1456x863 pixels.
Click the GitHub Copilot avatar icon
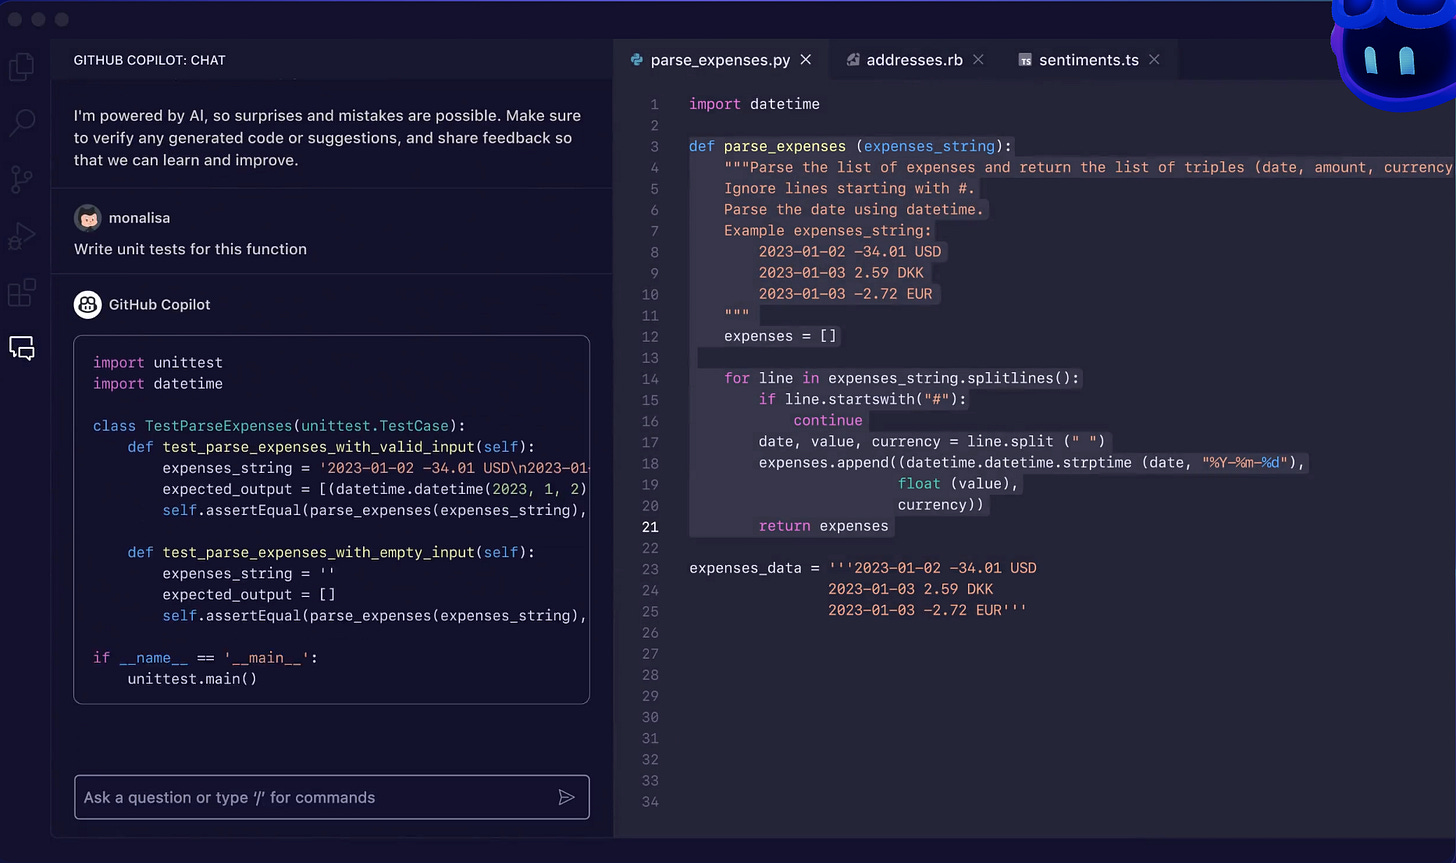point(88,304)
